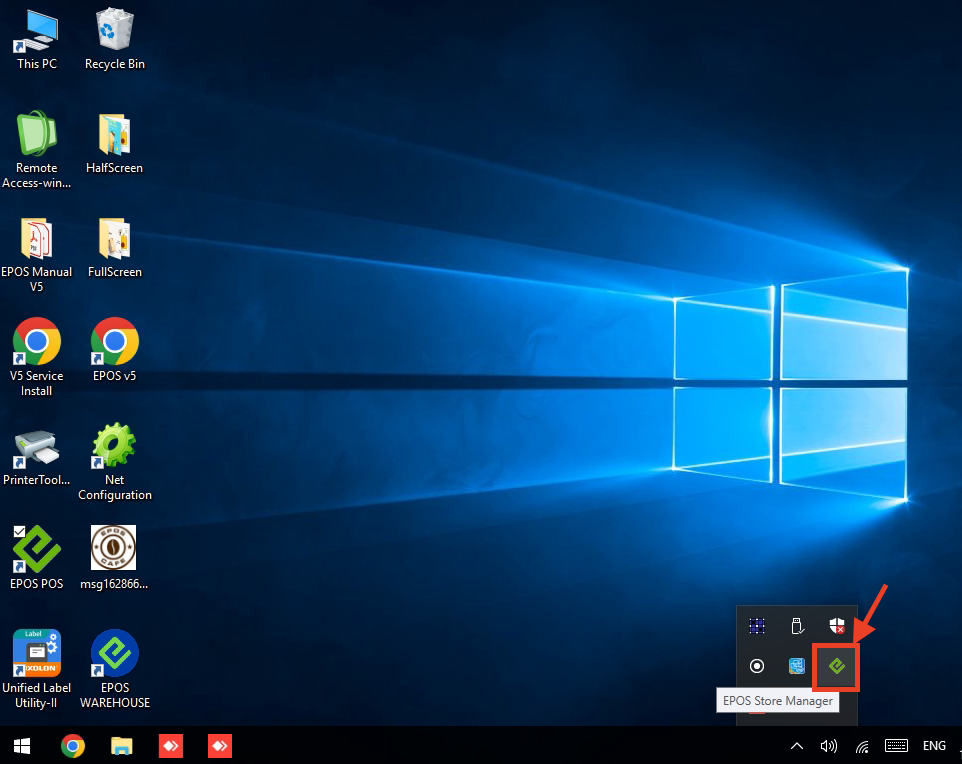Open the Windows Start menu

tap(22, 746)
